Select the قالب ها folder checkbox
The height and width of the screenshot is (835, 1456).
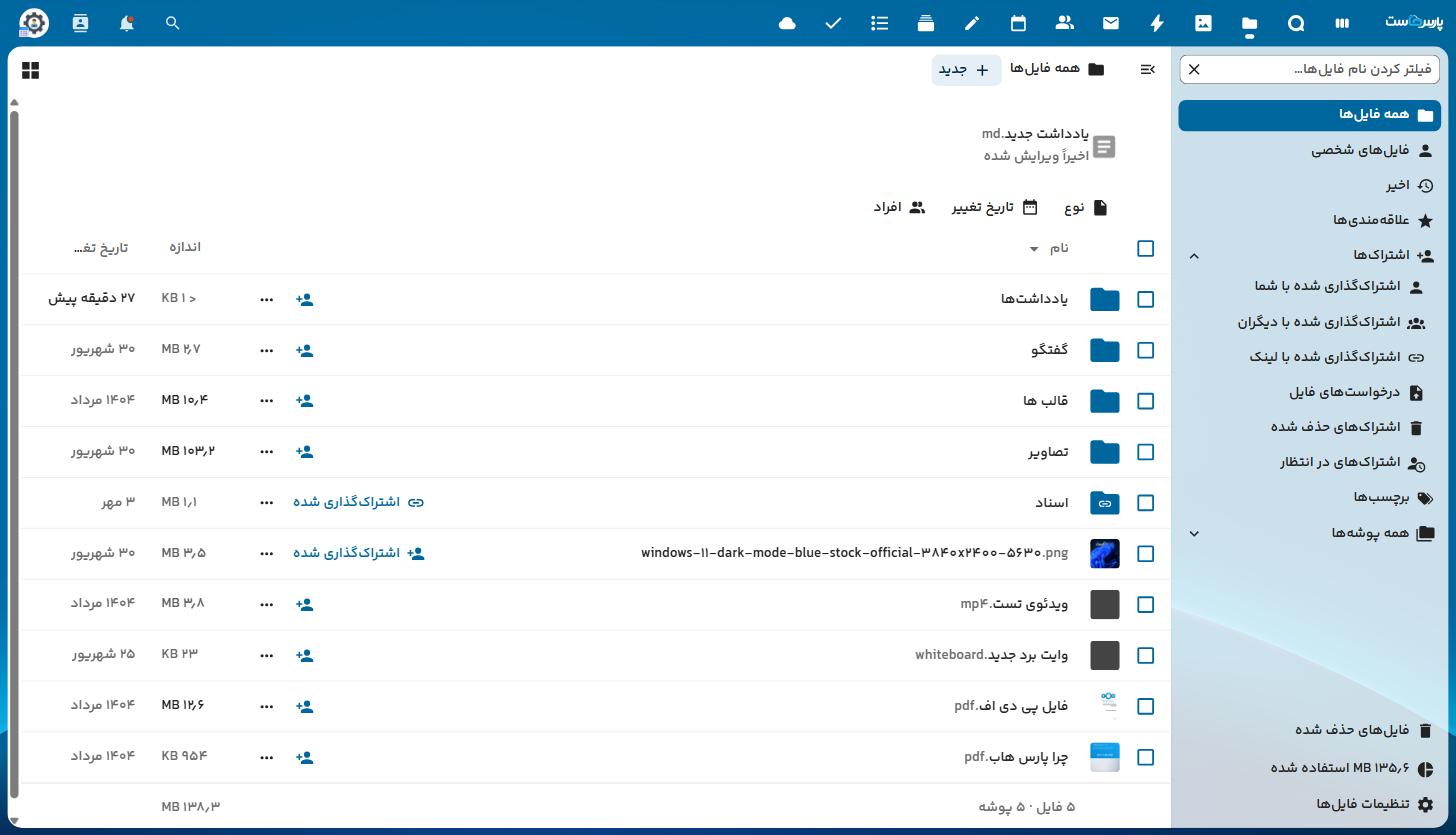[1146, 401]
